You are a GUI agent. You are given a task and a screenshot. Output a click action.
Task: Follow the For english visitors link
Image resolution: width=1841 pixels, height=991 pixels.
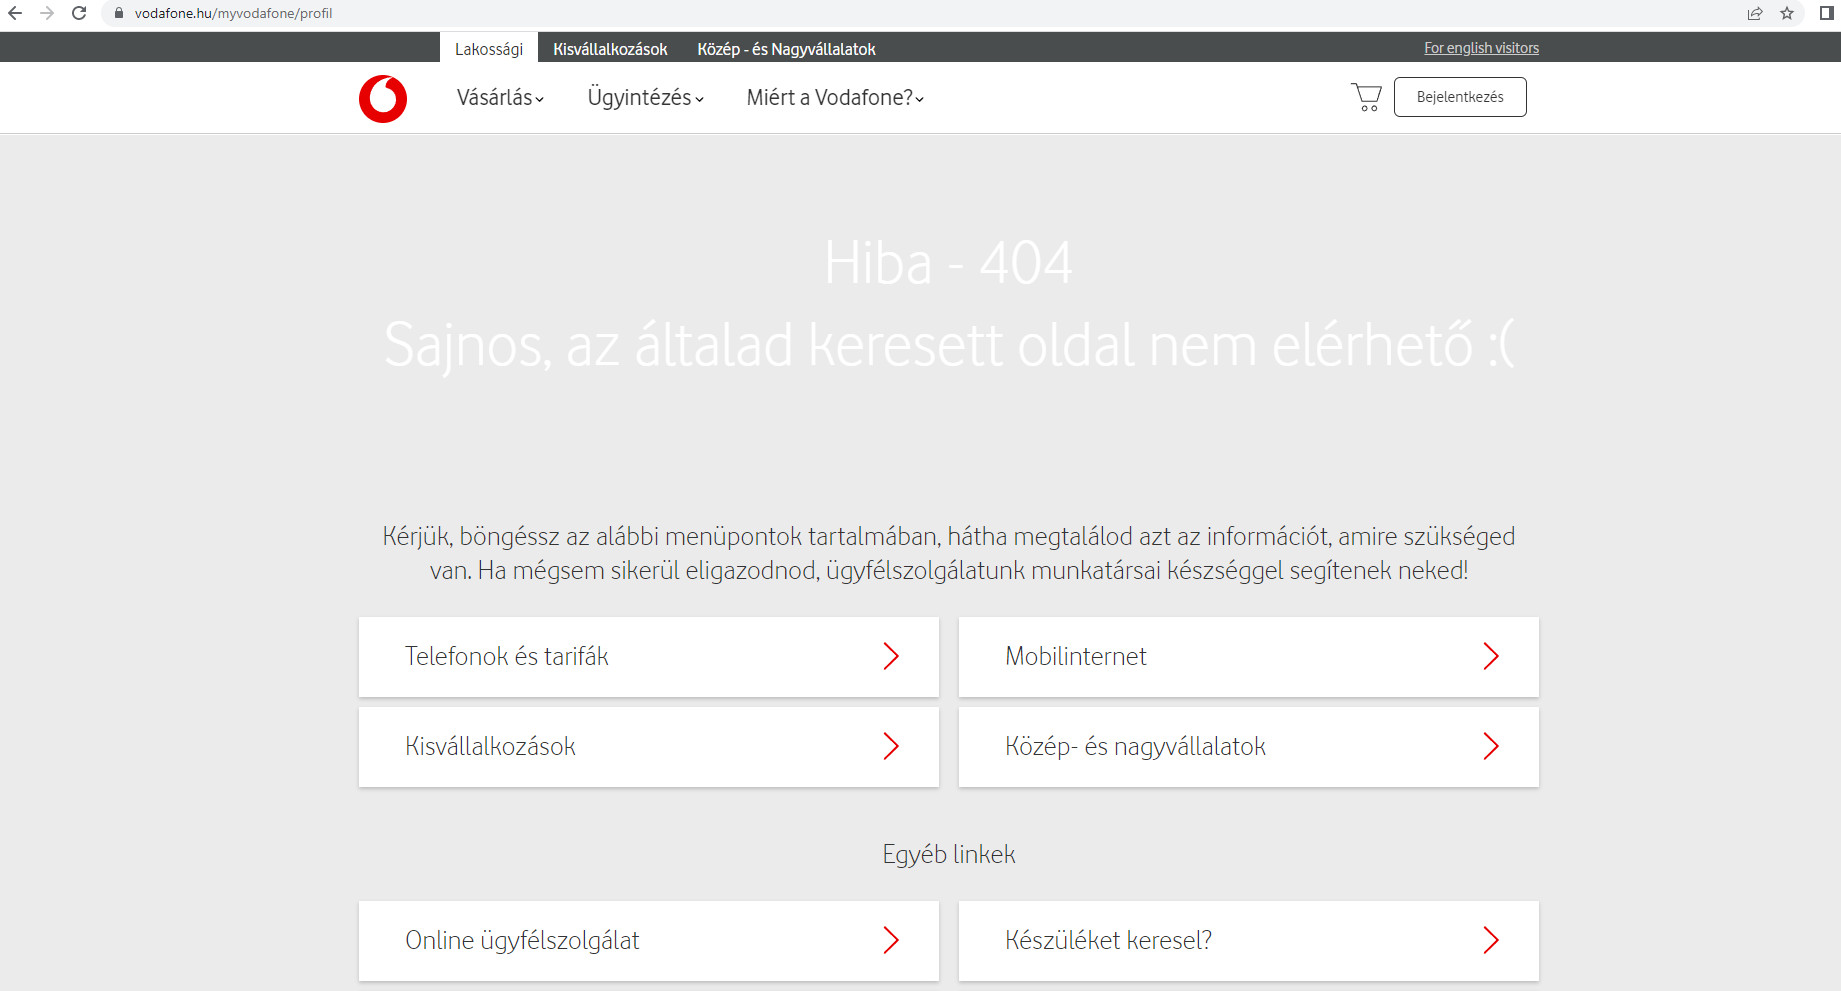(x=1481, y=48)
